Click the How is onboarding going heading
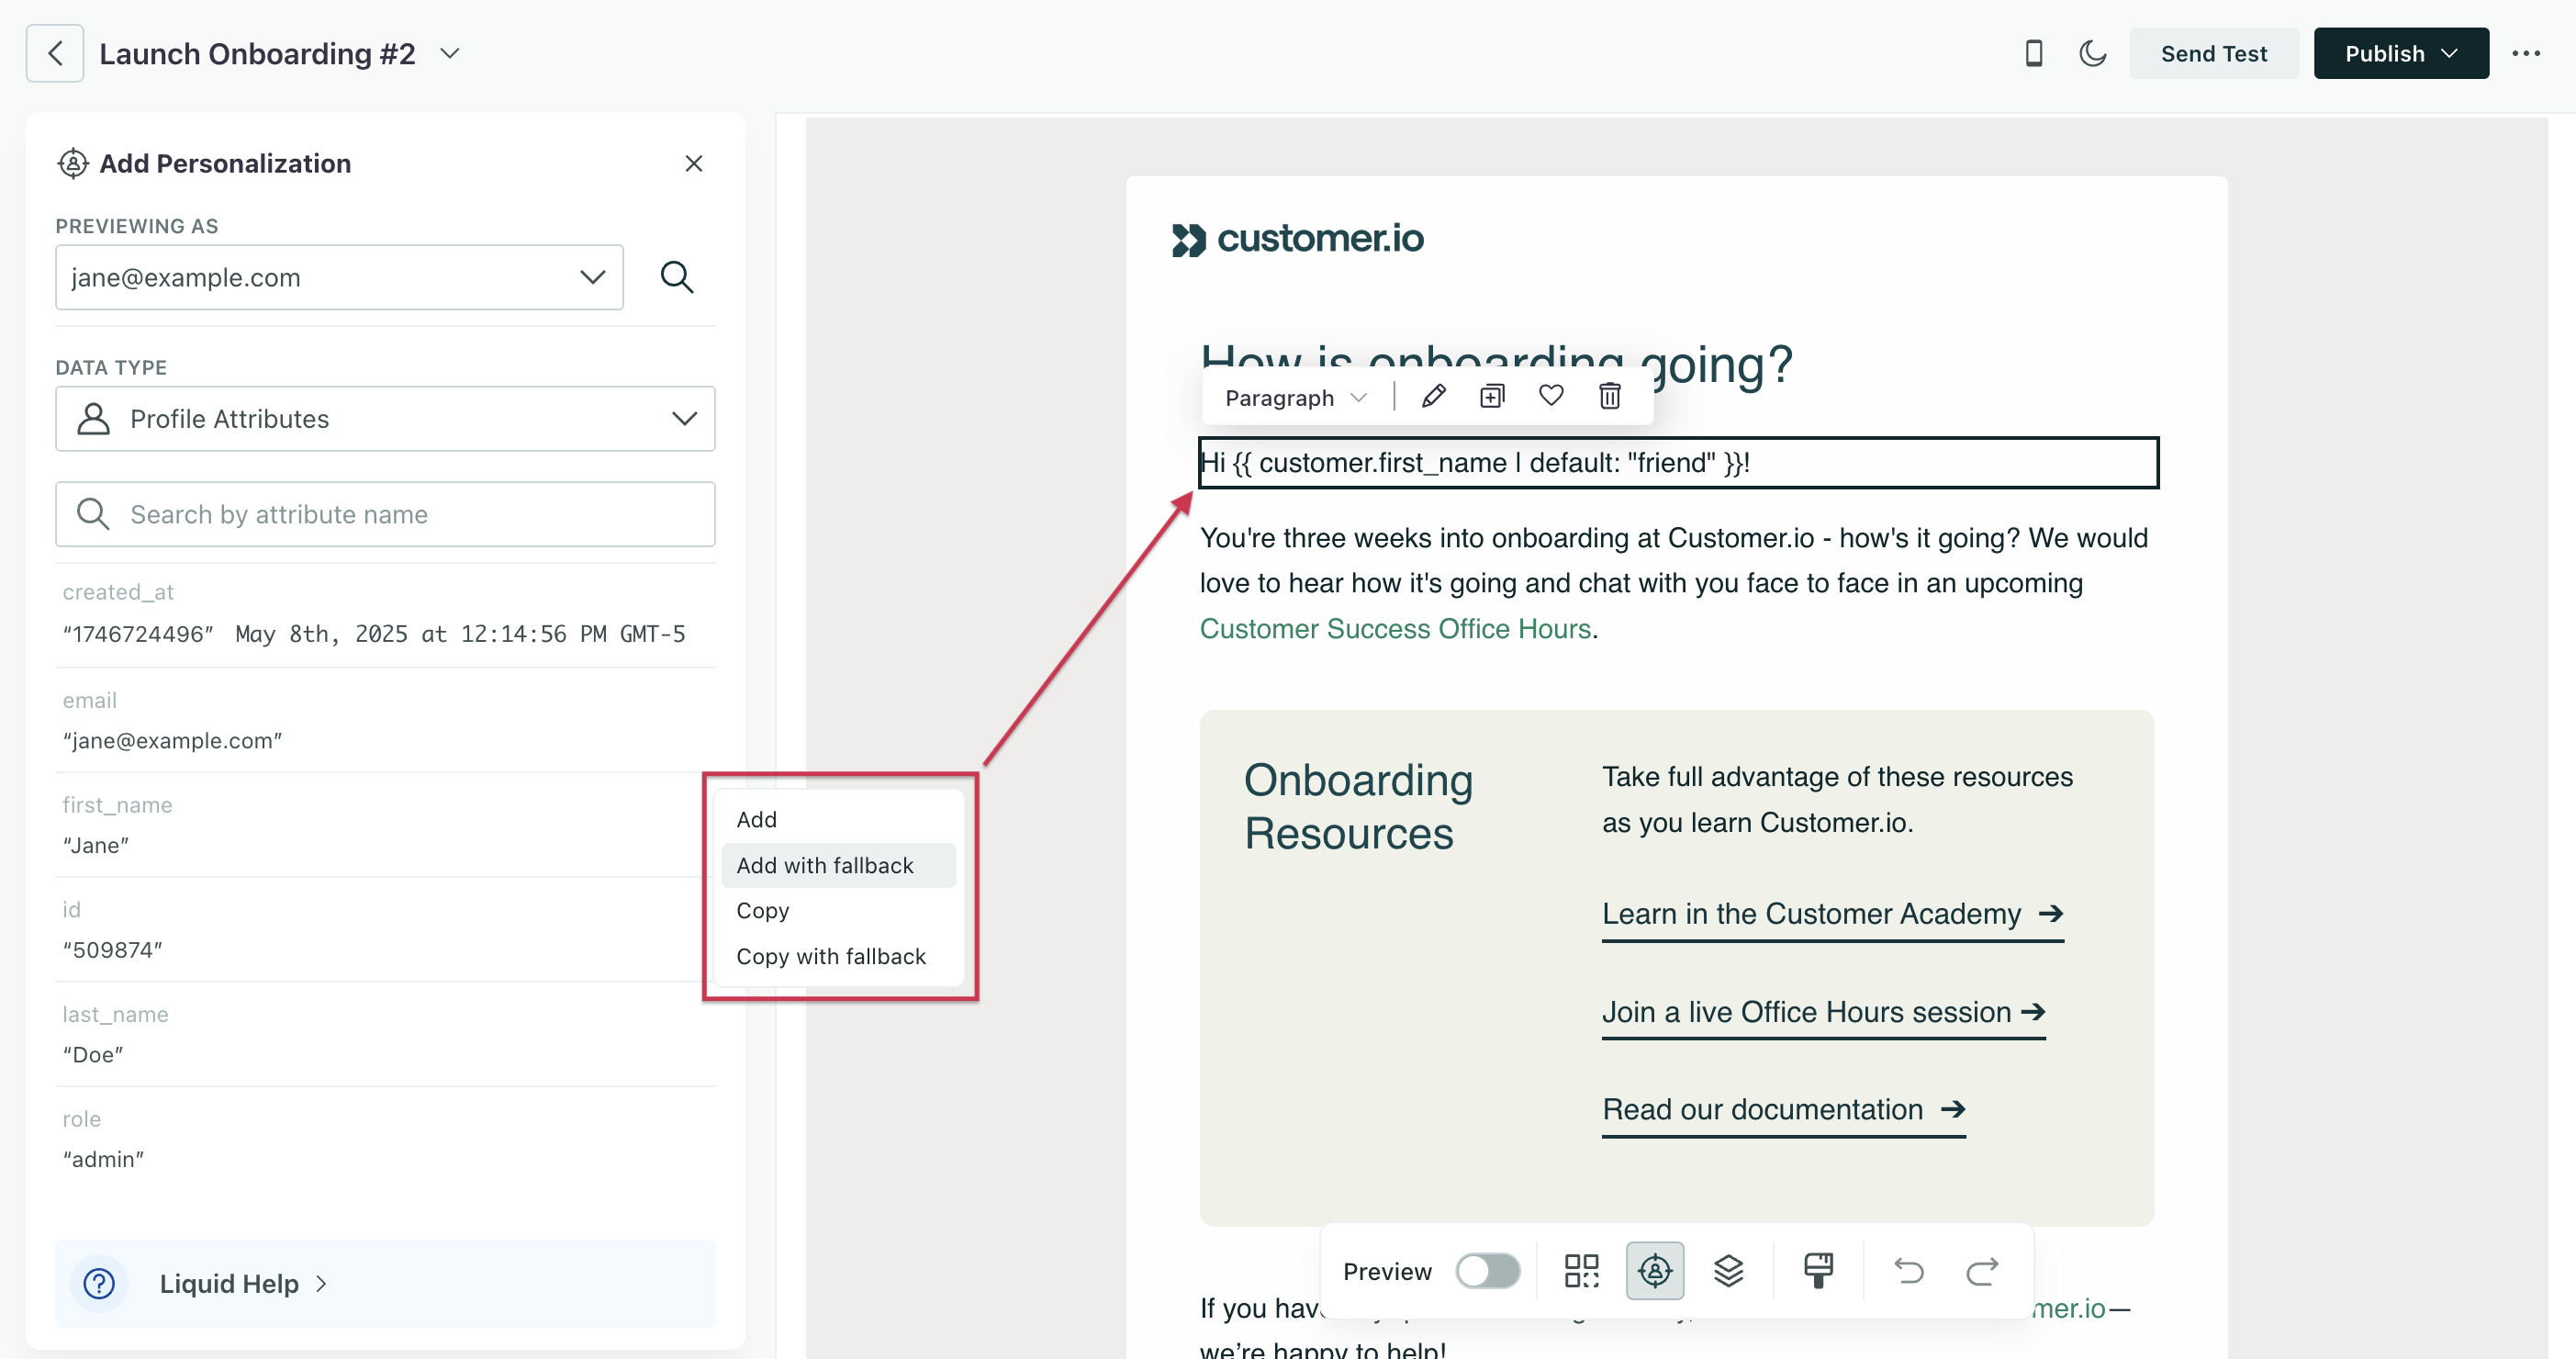The height and width of the screenshot is (1359, 2576). click(1496, 363)
